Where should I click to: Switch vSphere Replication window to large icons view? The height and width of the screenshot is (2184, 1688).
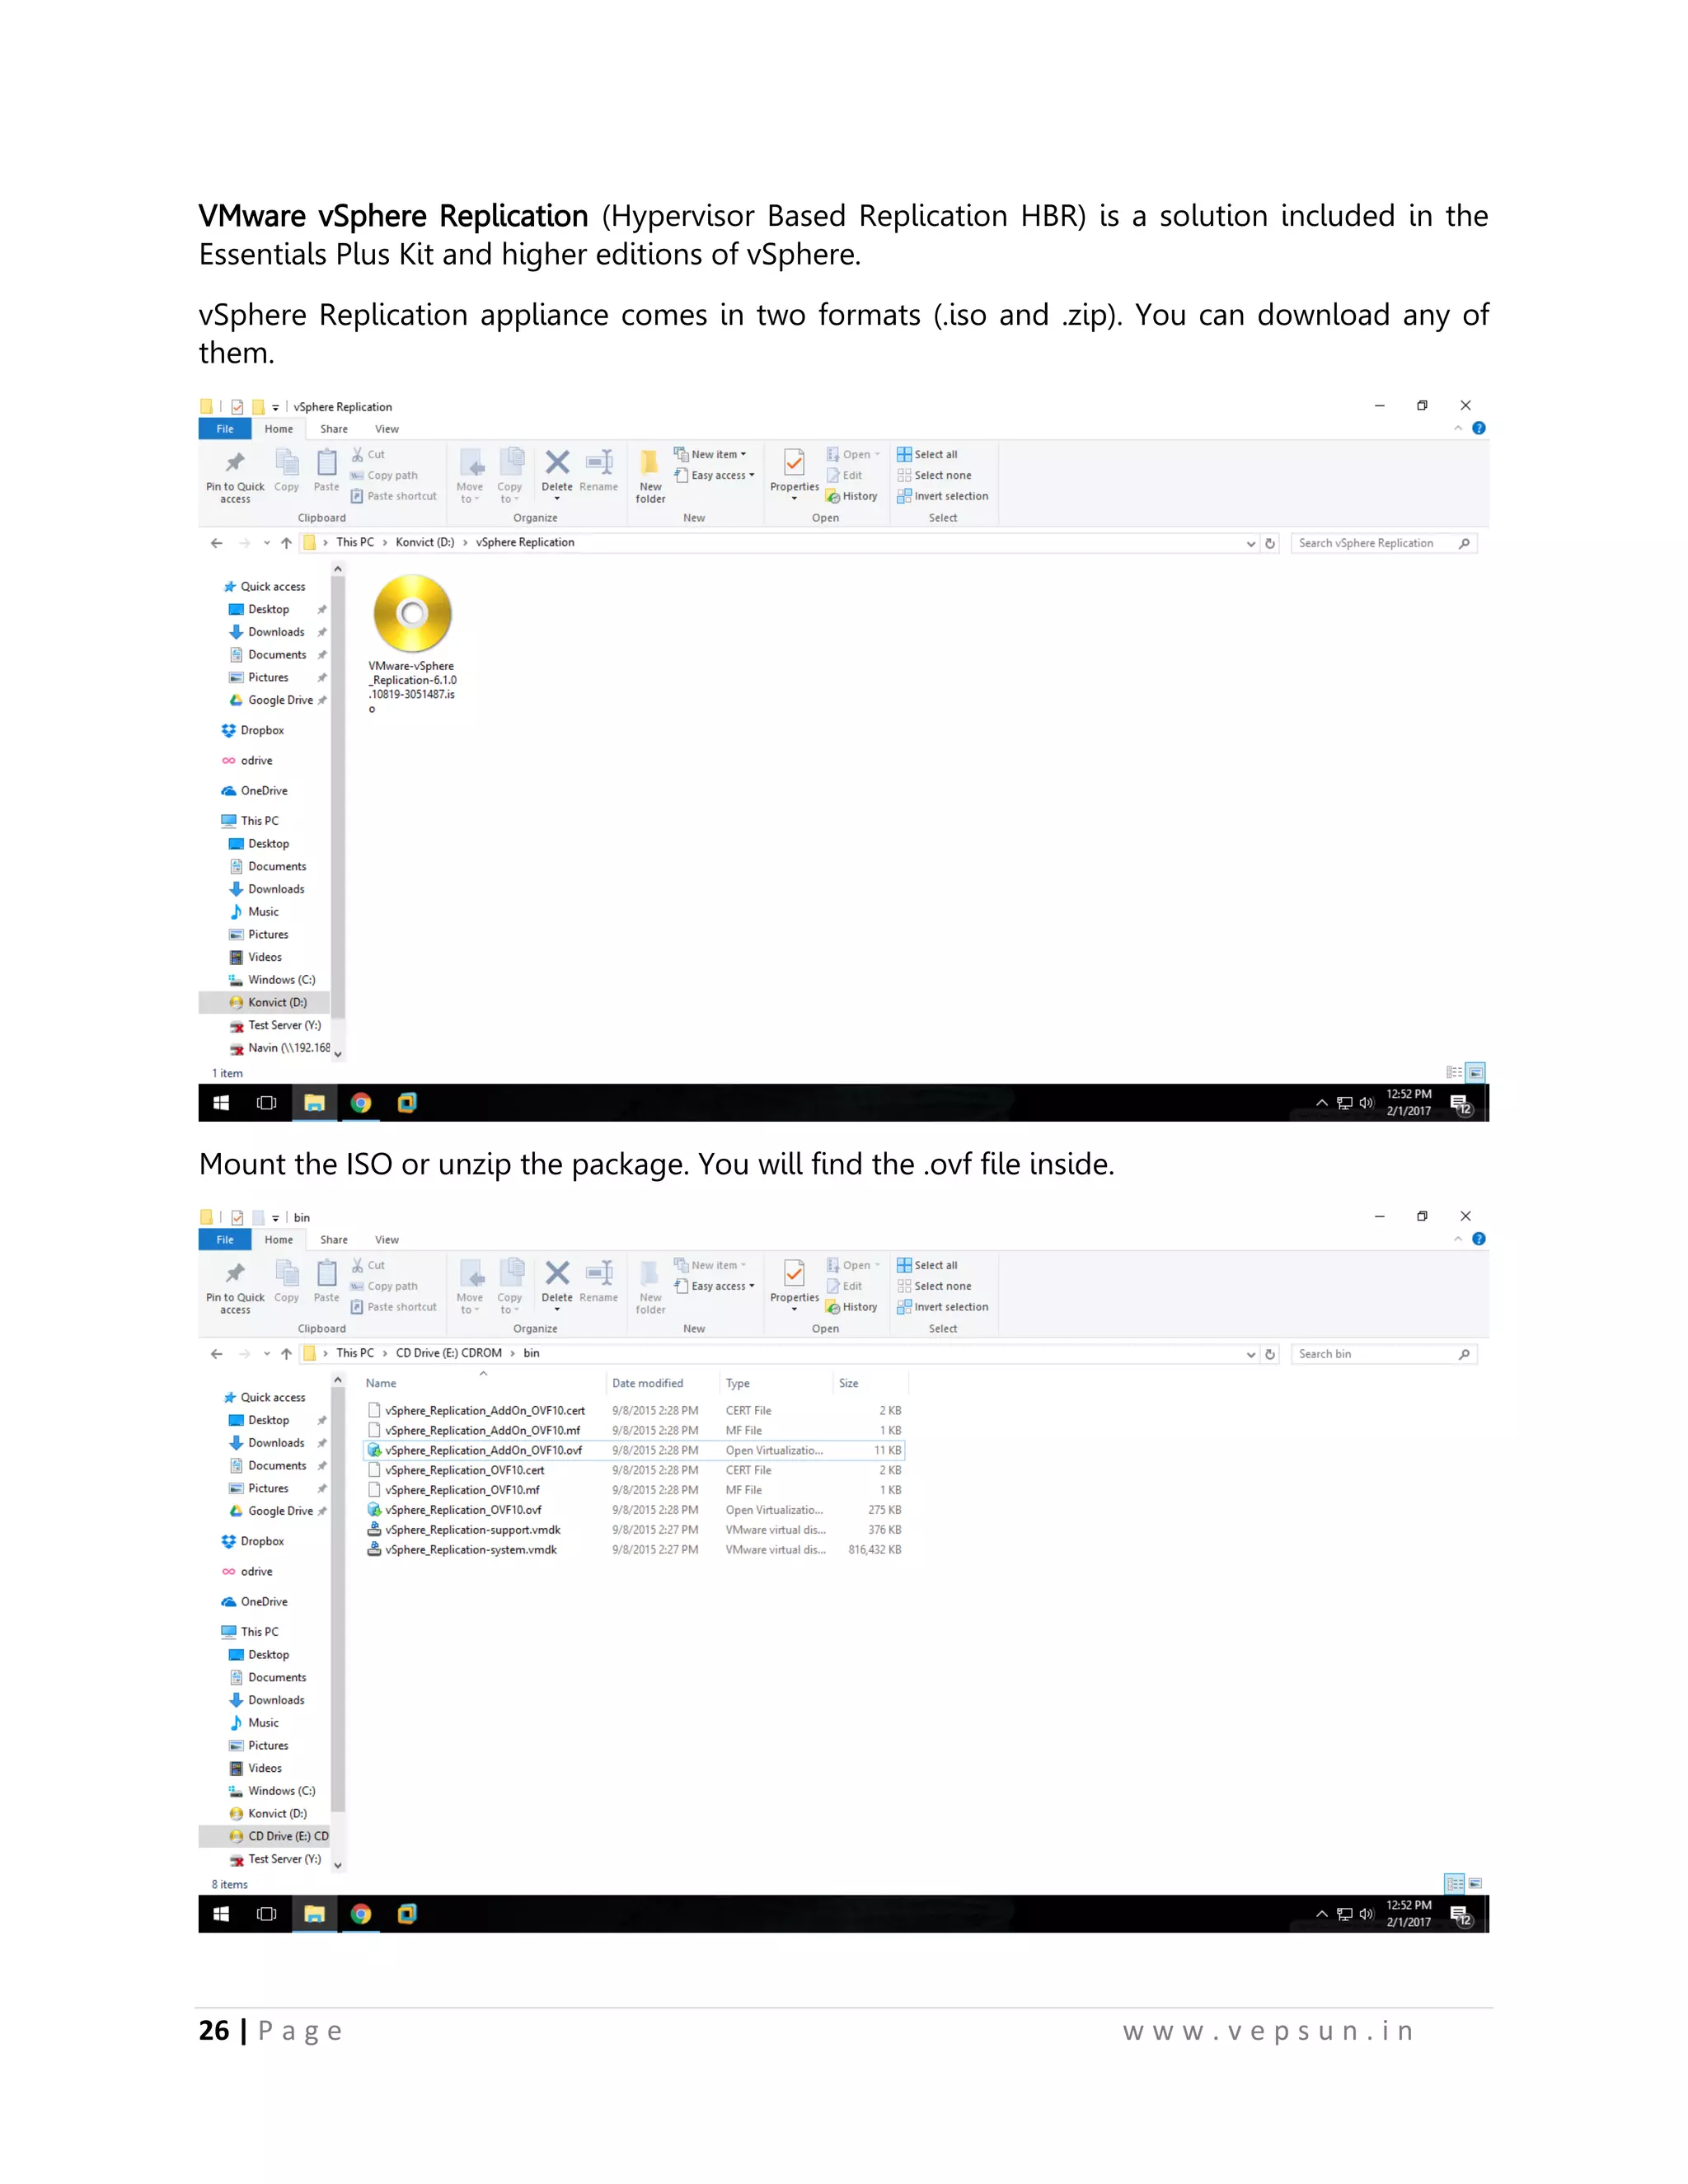(1475, 1072)
